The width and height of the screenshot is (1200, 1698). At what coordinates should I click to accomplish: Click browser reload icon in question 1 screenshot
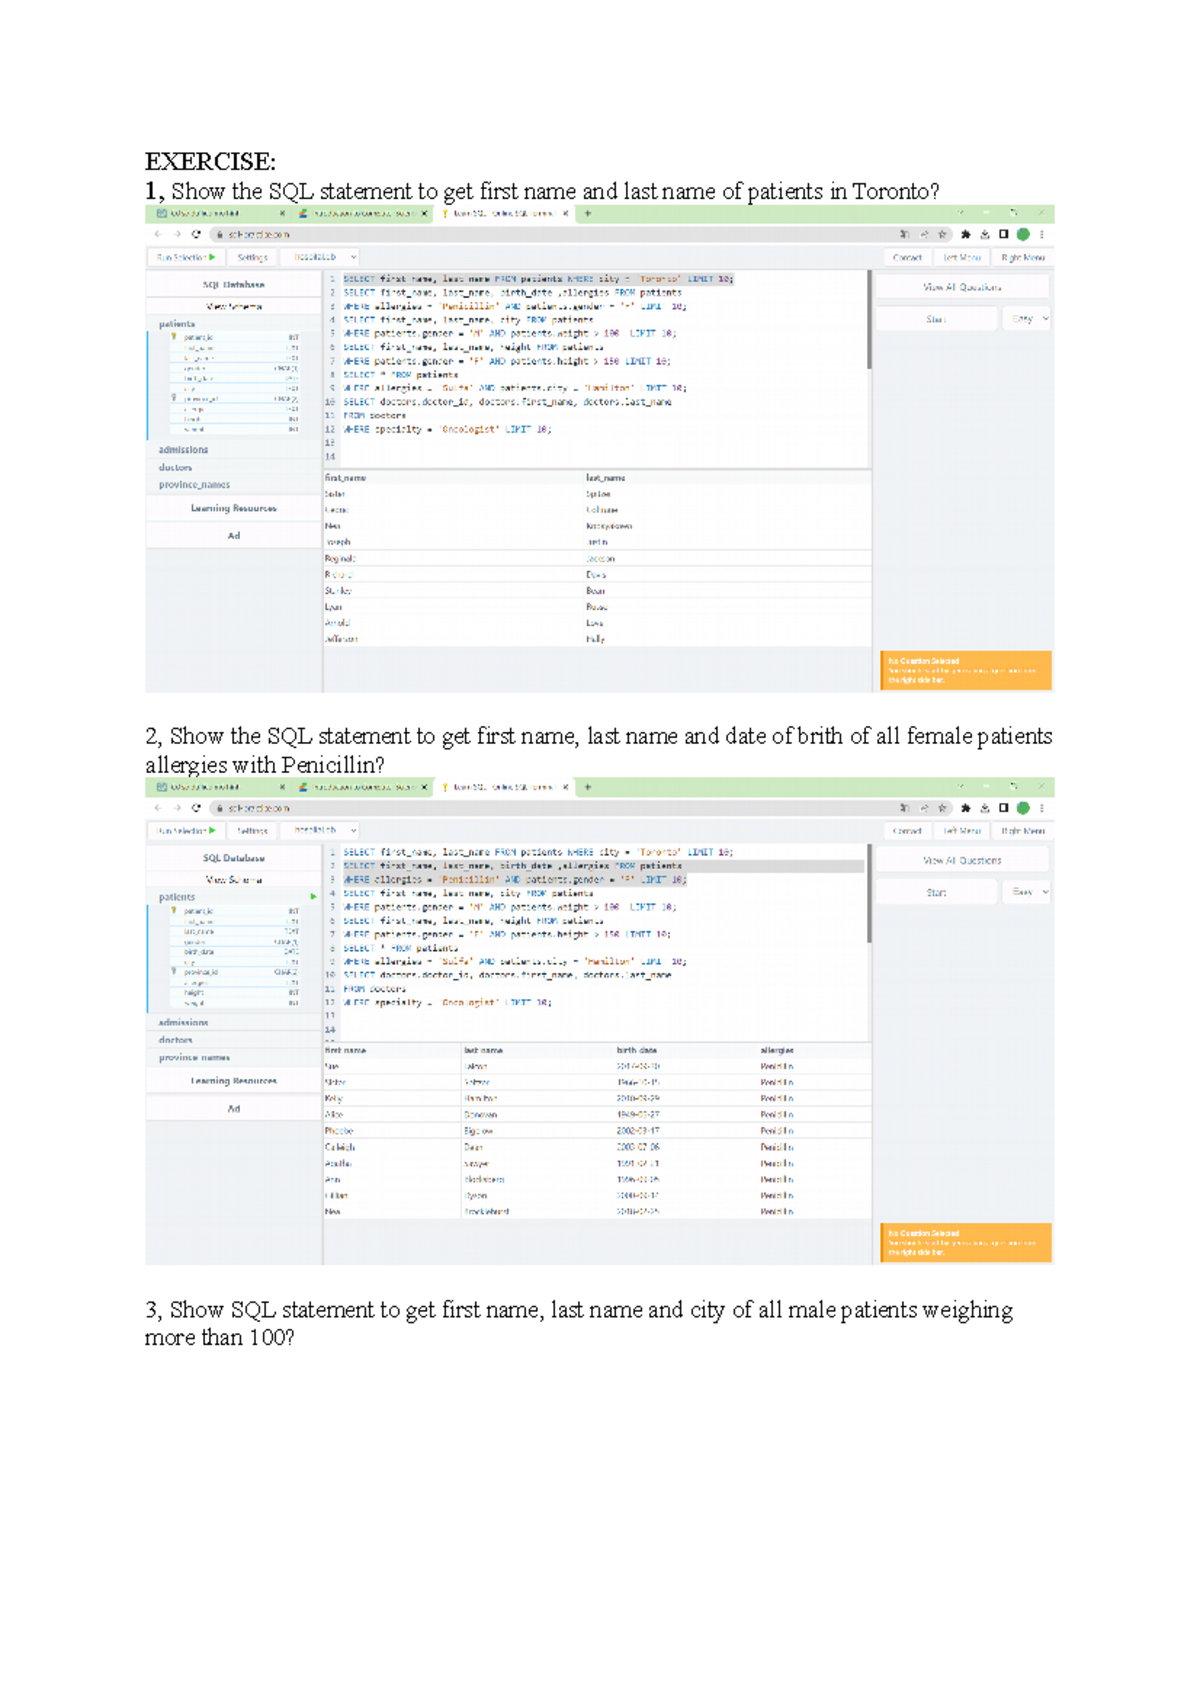click(x=196, y=234)
